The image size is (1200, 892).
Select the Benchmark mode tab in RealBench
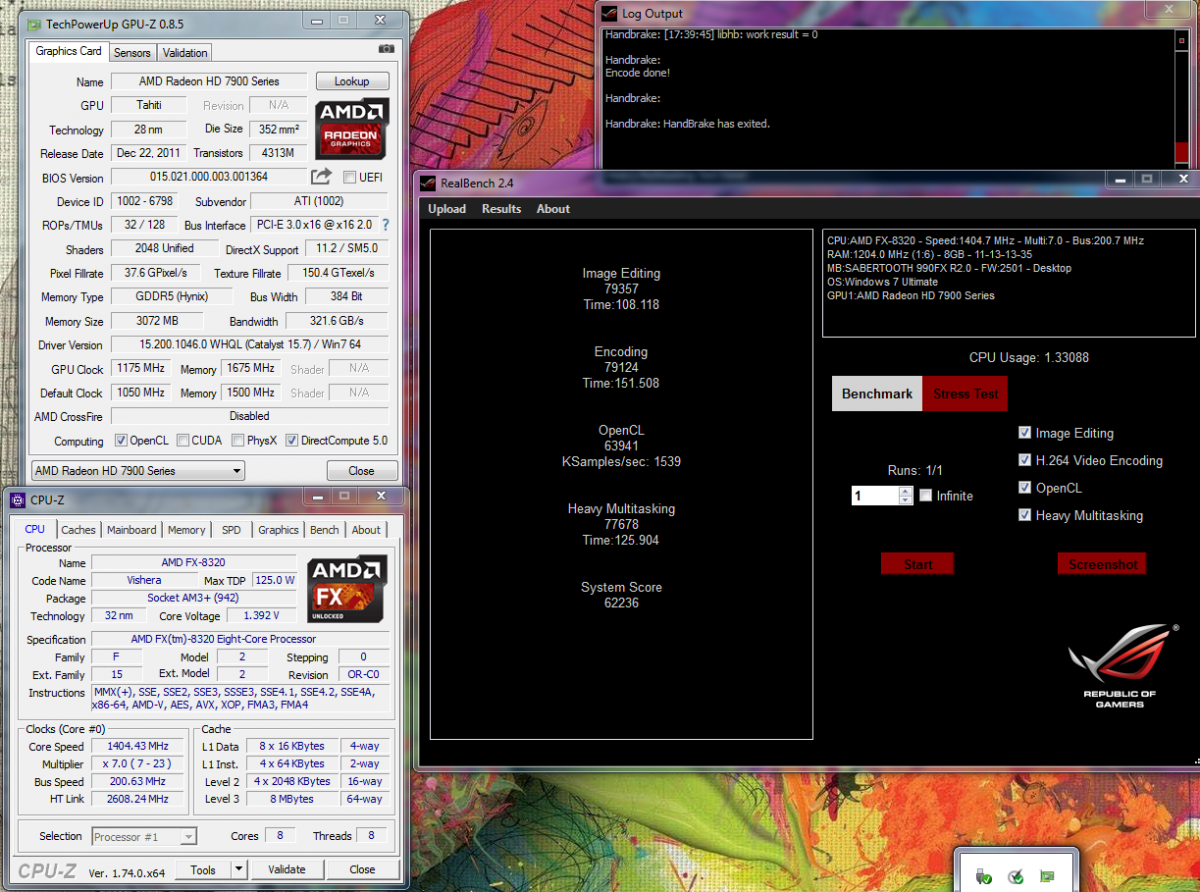(877, 394)
